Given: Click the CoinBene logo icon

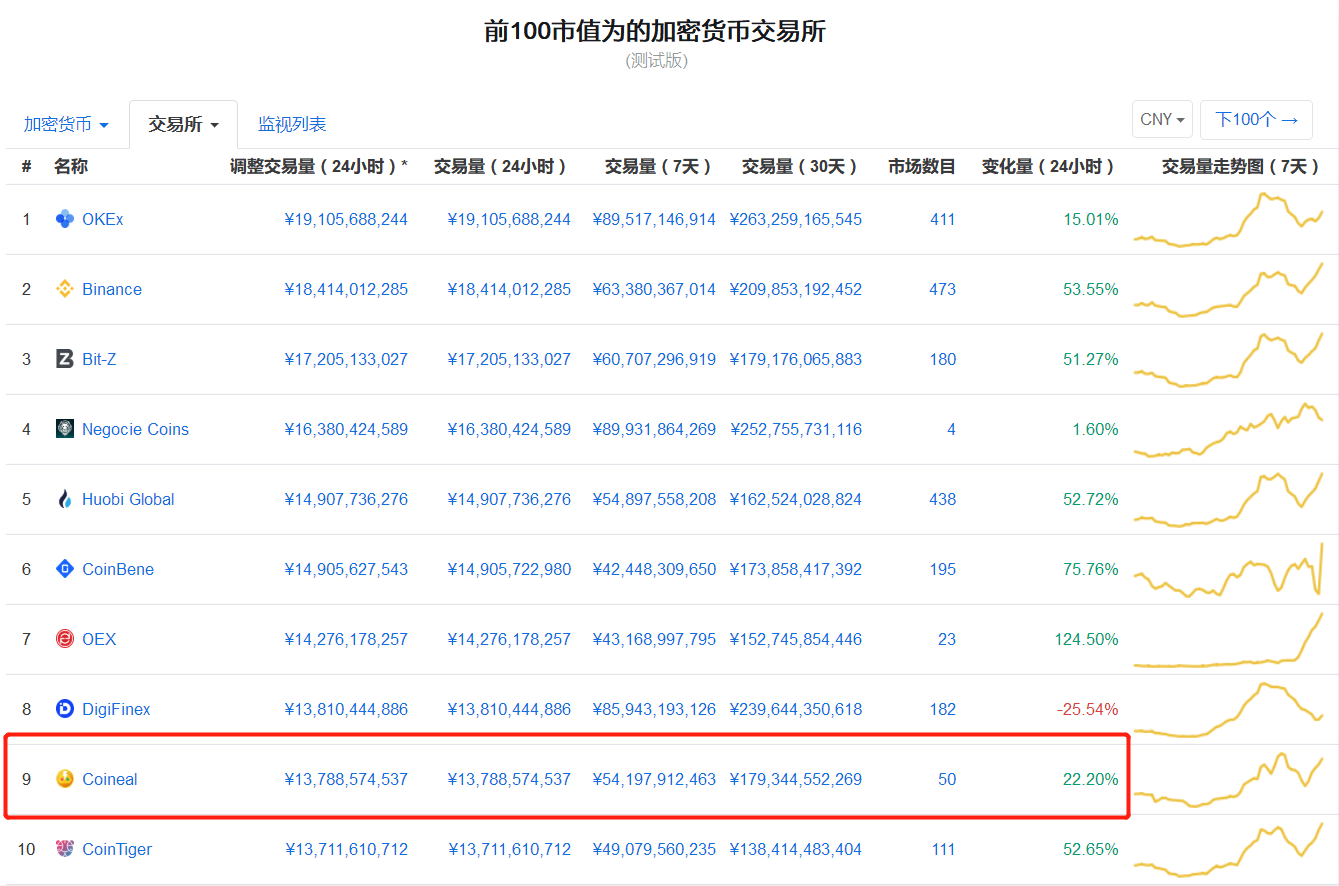Looking at the screenshot, I should 65,569.
